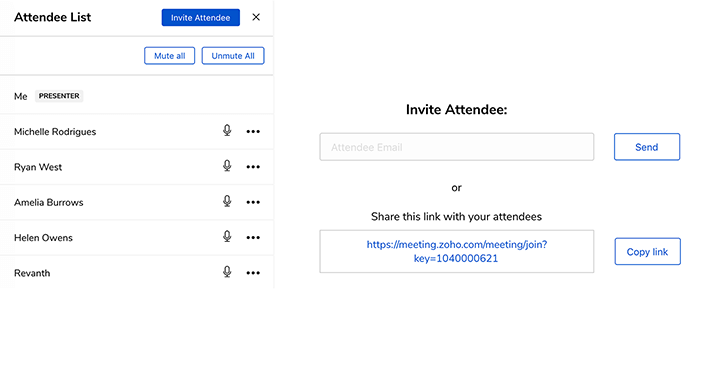Image resolution: width=718 pixels, height=388 pixels.
Task: Open more options for Michelle Rodrigues
Action: tap(253, 131)
